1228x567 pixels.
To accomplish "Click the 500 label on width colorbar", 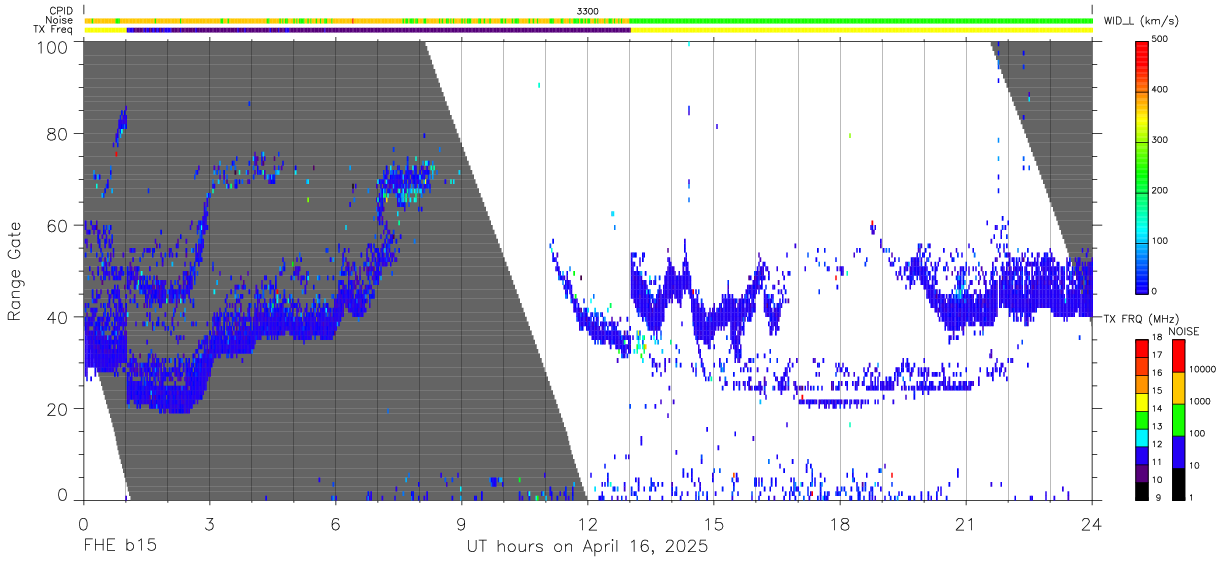I will tap(1160, 39).
